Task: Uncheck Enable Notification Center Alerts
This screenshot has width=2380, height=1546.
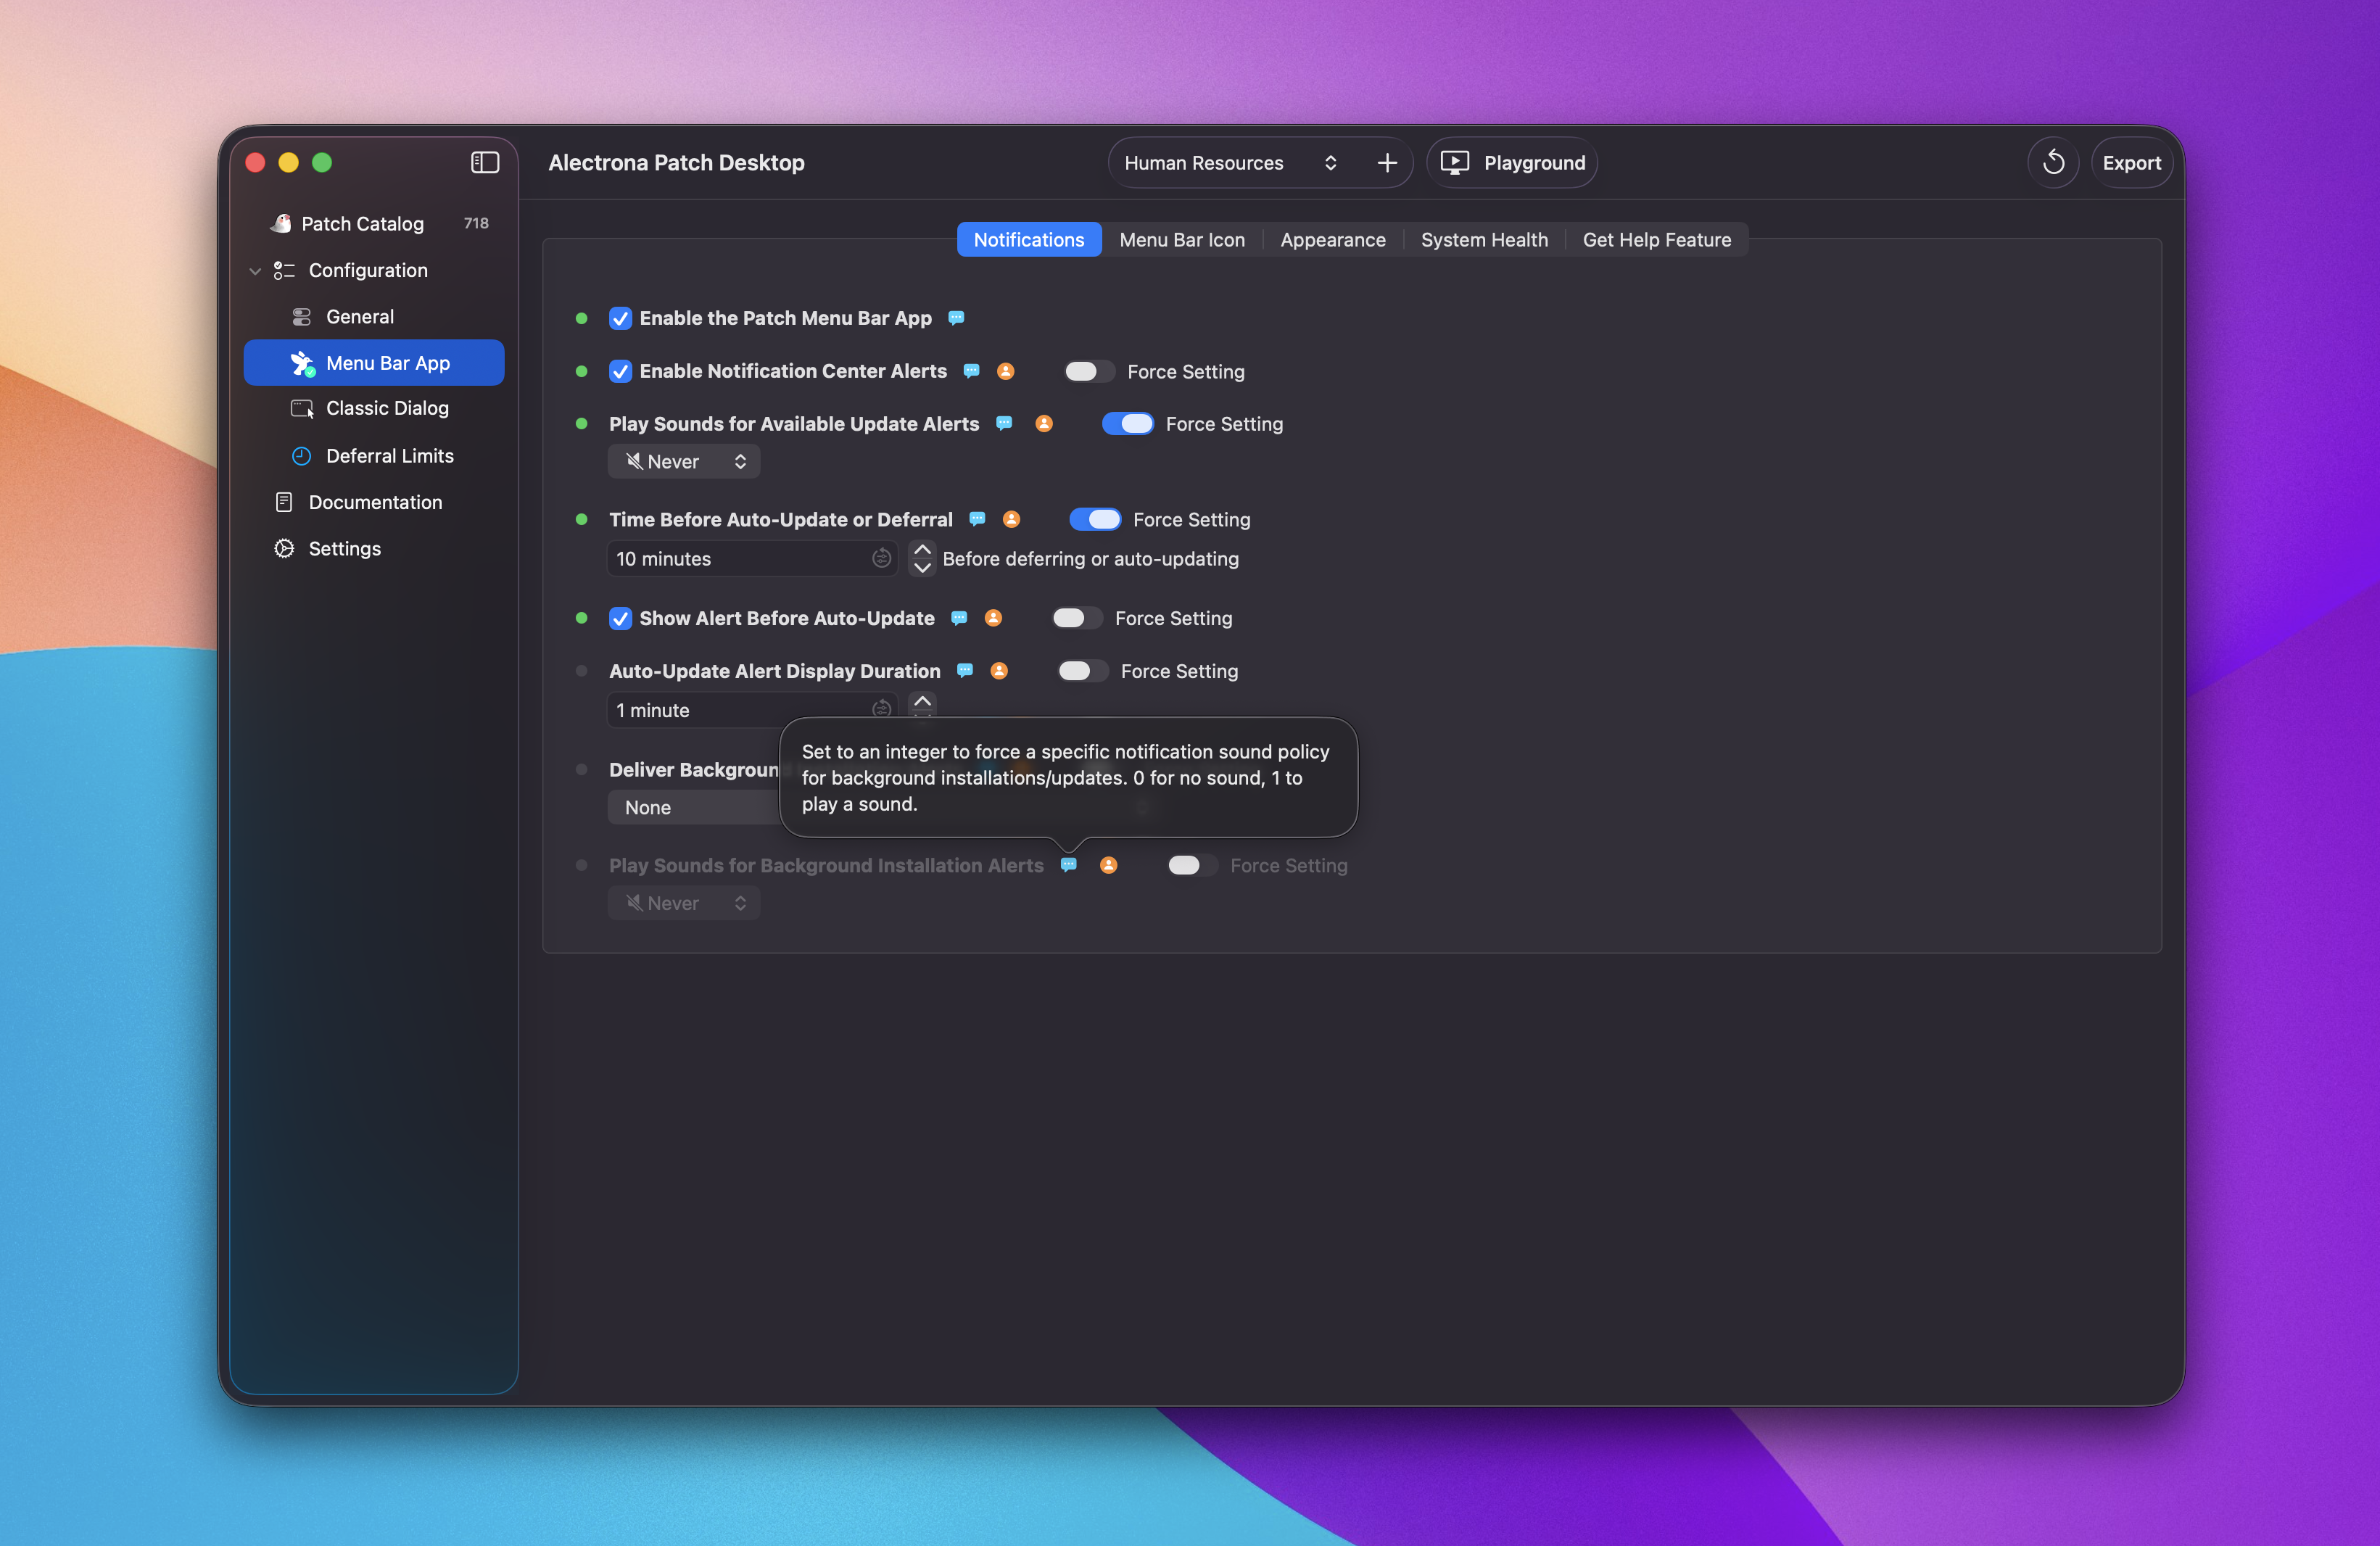Action: pyautogui.click(x=620, y=372)
